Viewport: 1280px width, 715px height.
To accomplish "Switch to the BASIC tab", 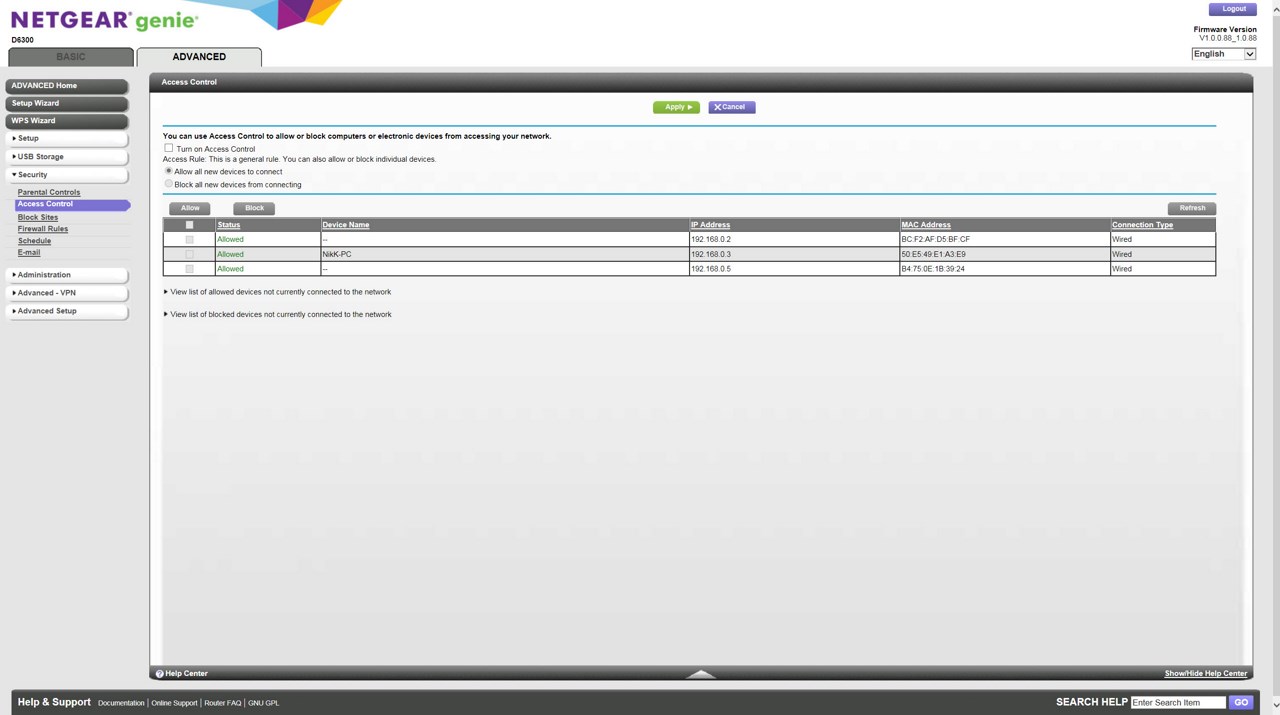I will click(x=71, y=57).
